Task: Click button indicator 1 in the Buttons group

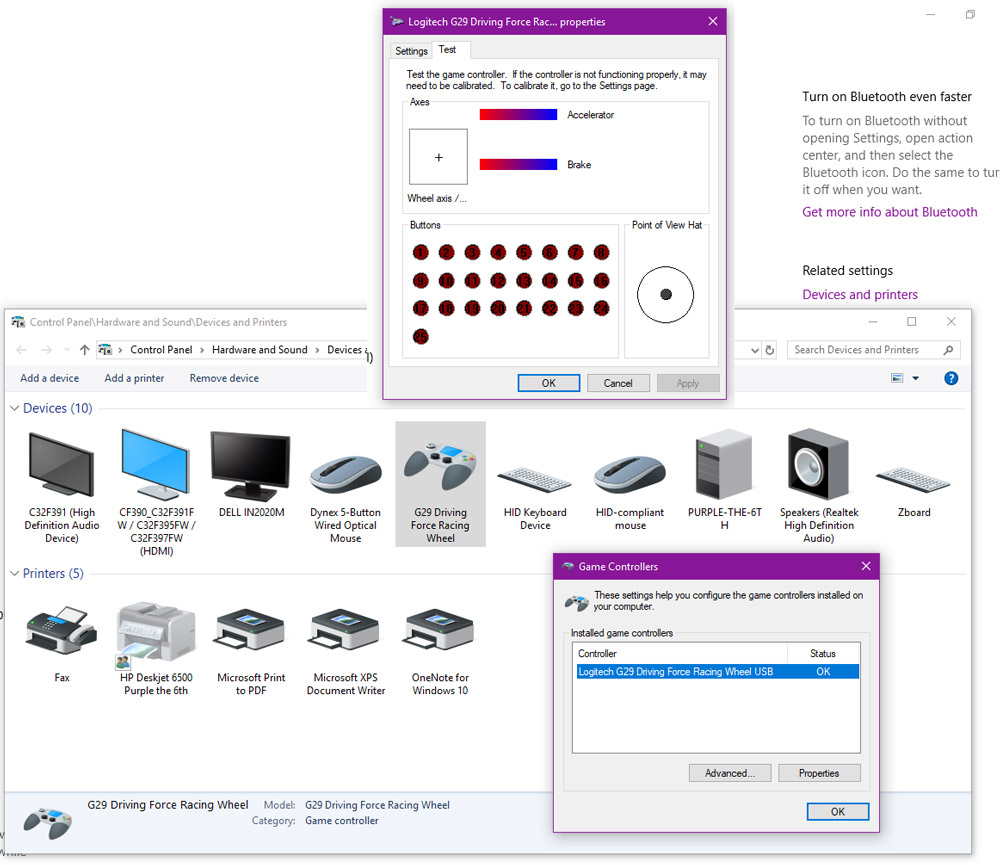Action: click(x=420, y=253)
